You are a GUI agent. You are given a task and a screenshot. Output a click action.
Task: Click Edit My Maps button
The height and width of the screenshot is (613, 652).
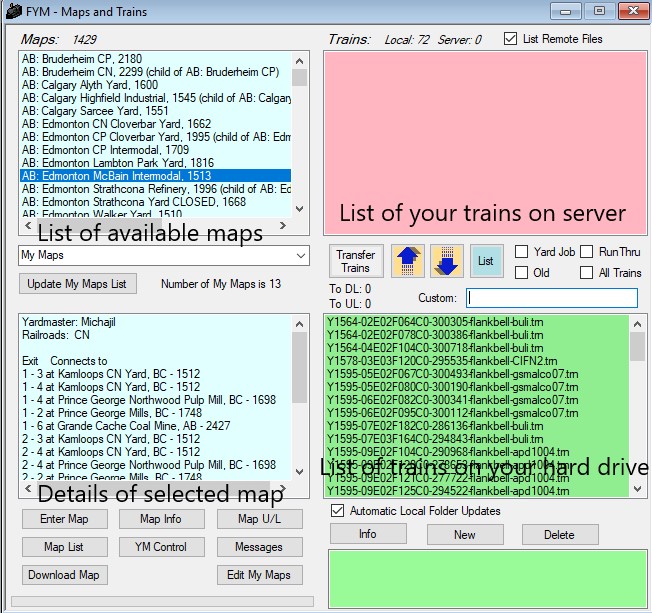click(x=259, y=575)
